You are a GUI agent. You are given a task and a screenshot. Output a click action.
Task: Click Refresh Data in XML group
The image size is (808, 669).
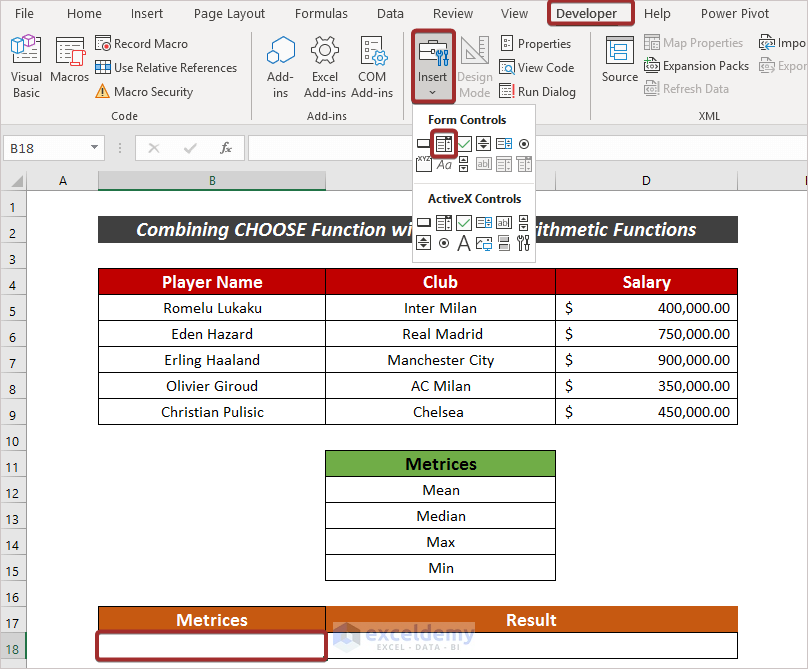(686, 89)
